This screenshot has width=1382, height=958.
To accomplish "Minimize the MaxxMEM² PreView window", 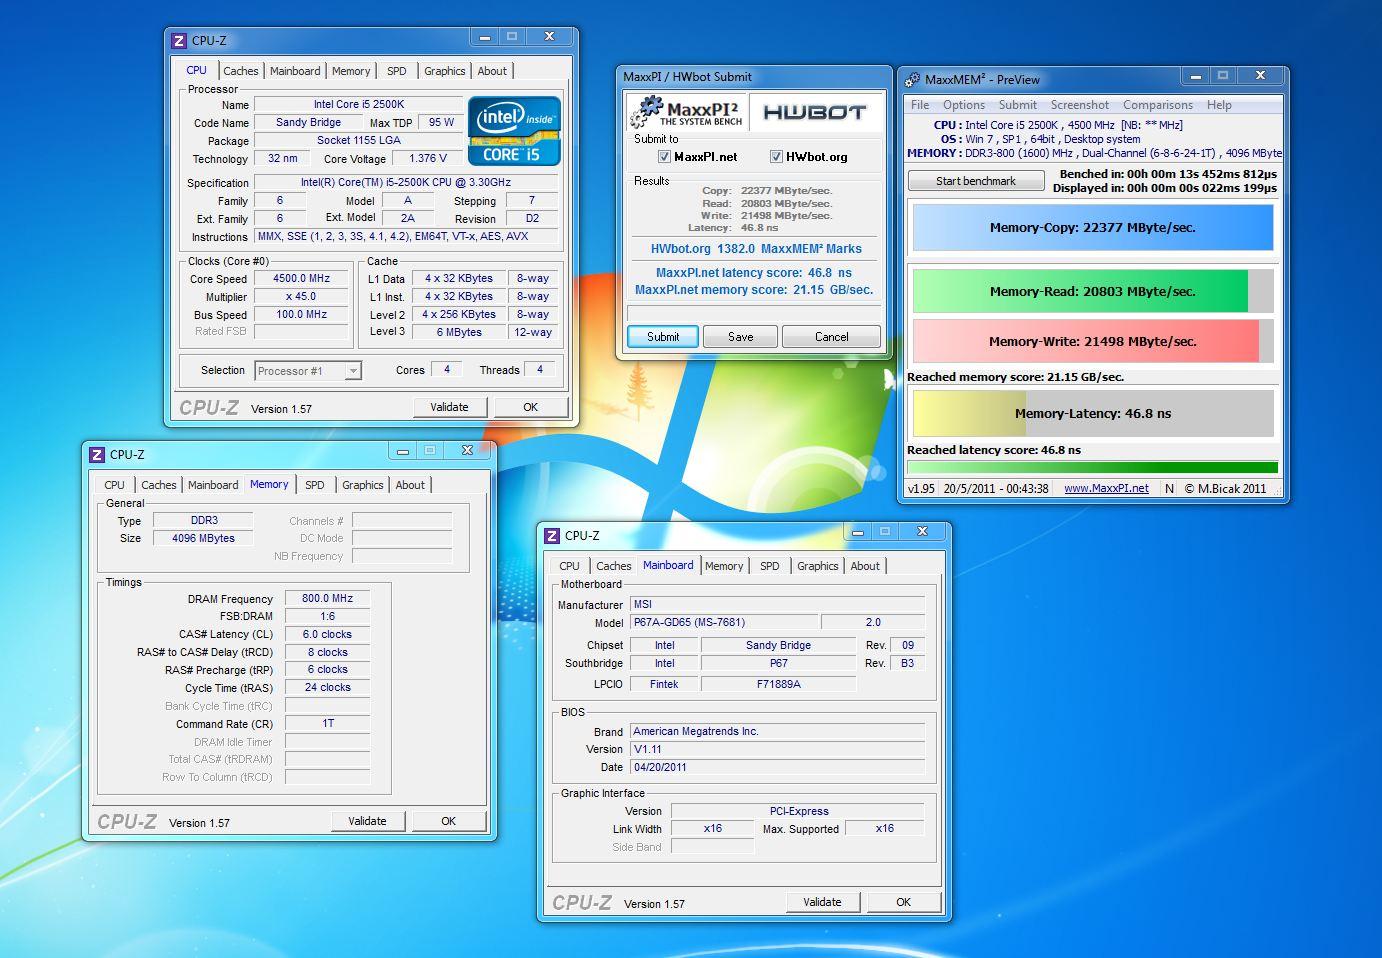I will click(1196, 75).
